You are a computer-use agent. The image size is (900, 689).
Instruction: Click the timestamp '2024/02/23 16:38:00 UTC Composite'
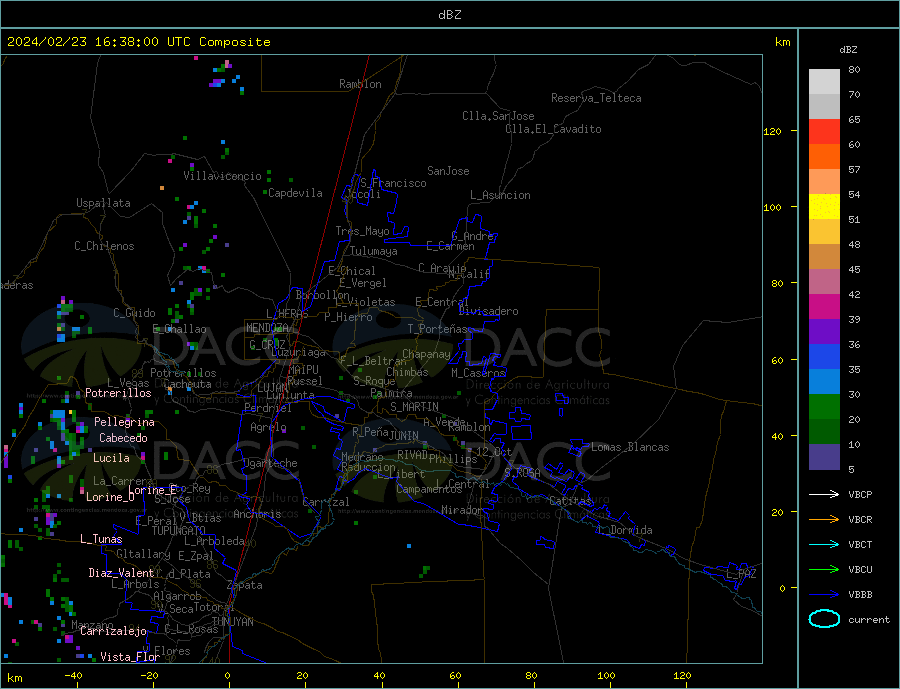coord(138,42)
